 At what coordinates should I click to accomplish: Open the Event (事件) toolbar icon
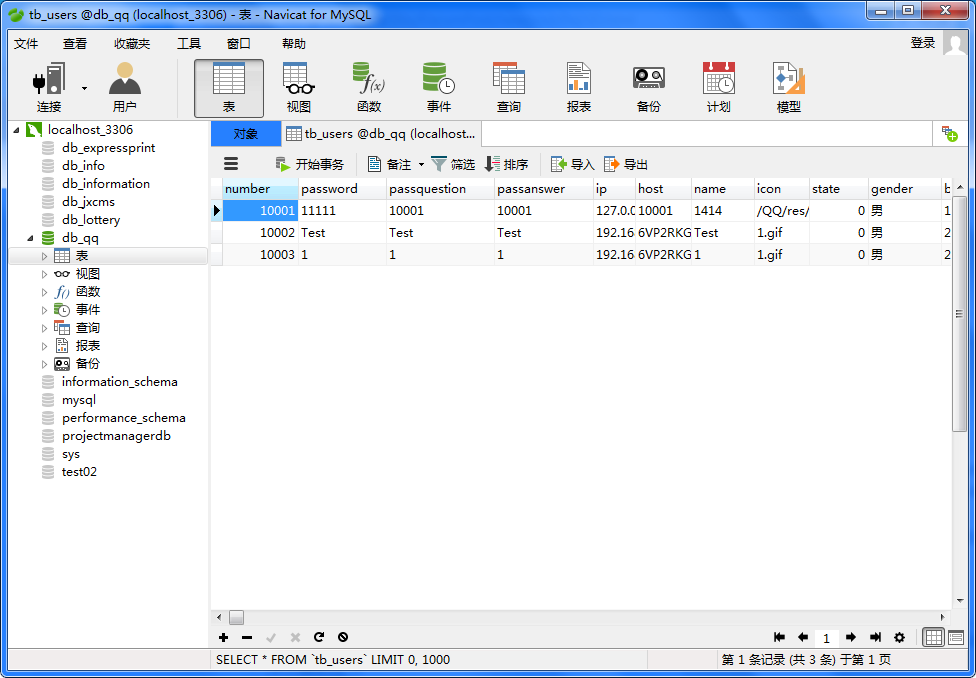pyautogui.click(x=438, y=88)
